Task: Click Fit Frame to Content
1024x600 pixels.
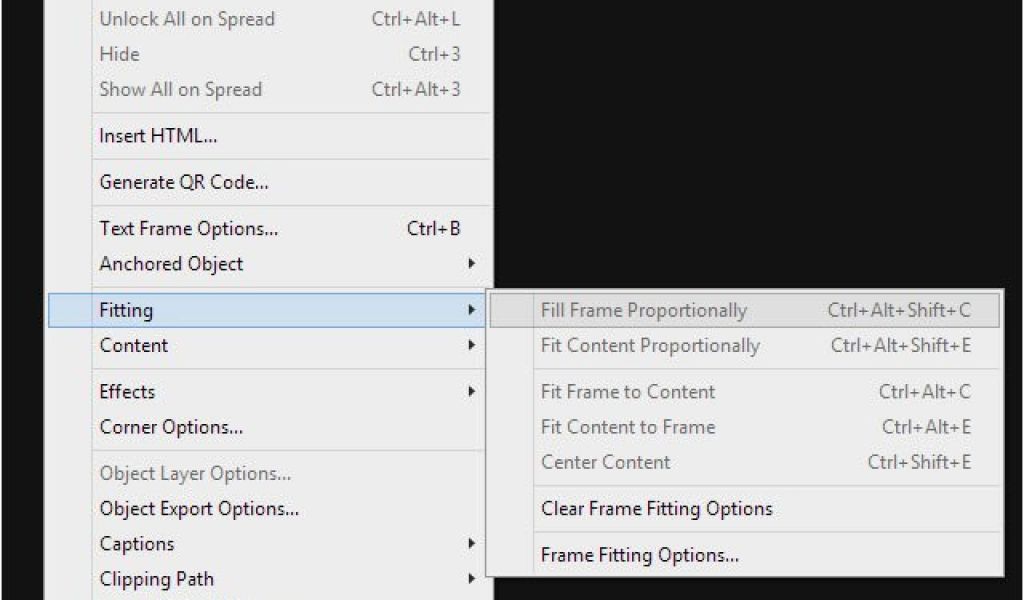Action: point(628,392)
